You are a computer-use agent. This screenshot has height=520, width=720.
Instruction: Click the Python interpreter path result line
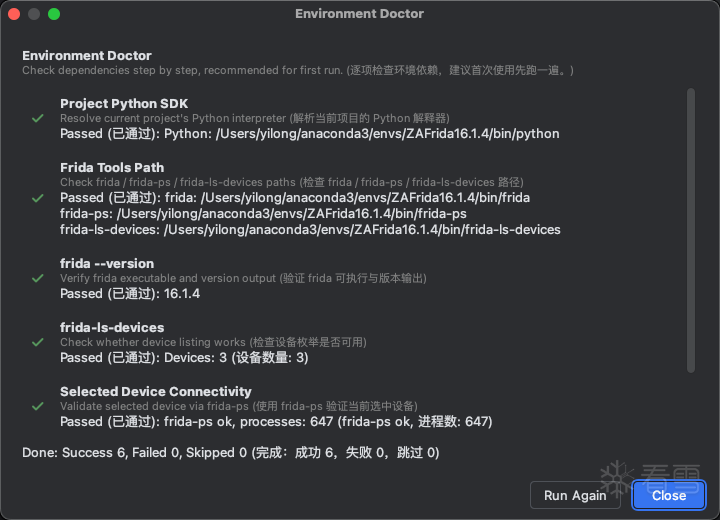coord(310,134)
